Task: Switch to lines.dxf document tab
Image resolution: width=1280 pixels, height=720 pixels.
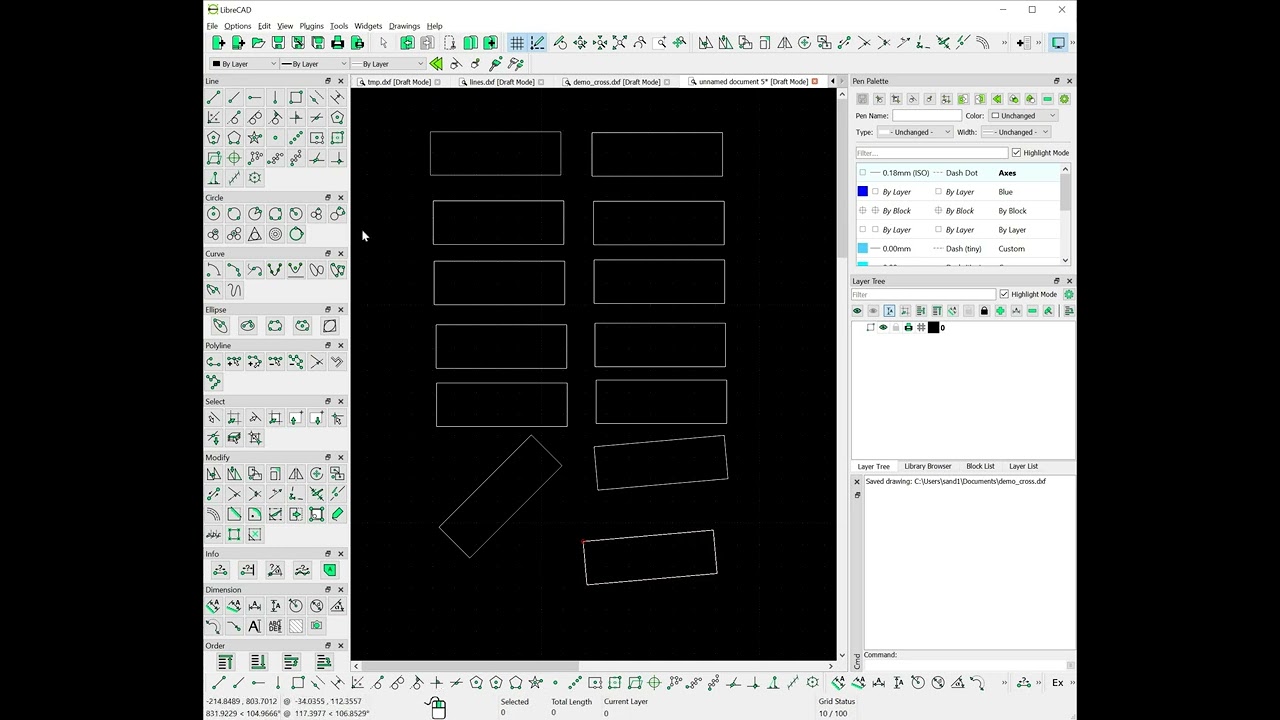Action: click(x=502, y=82)
